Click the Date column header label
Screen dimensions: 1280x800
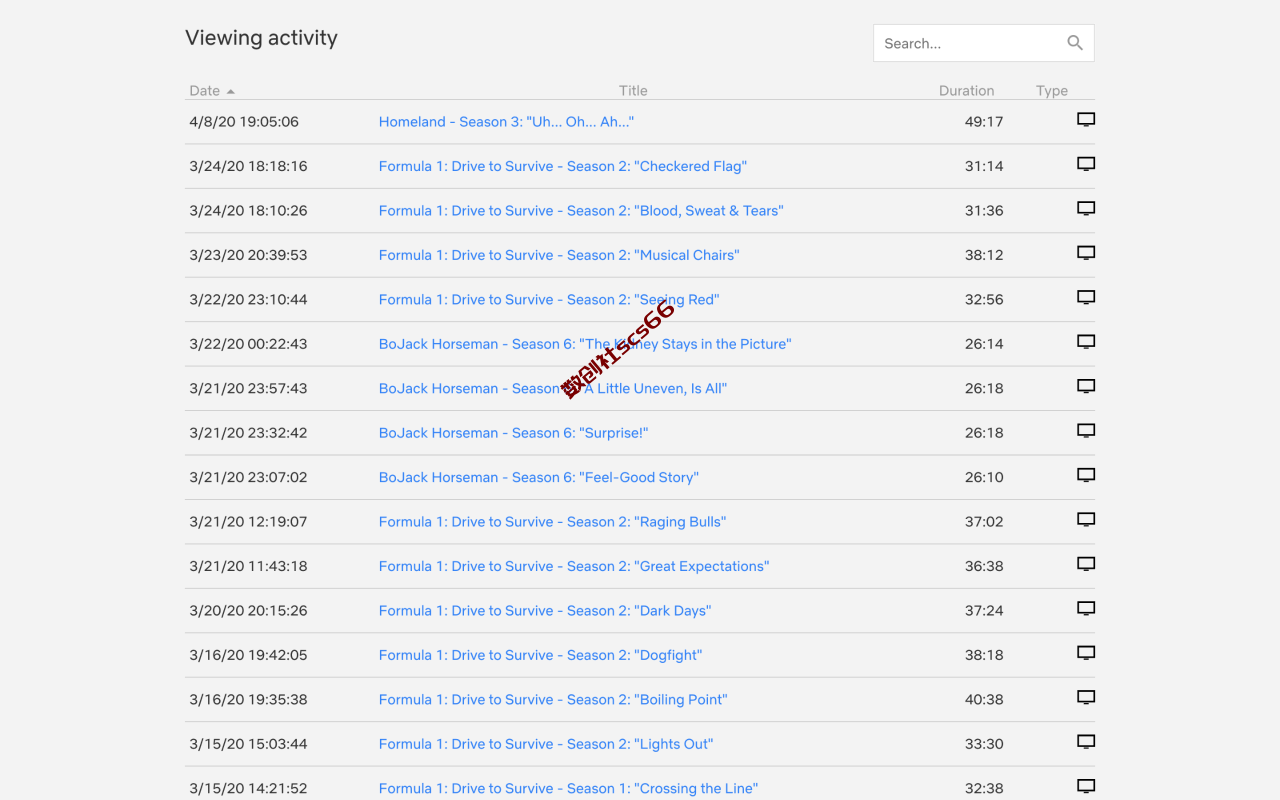click(x=204, y=91)
